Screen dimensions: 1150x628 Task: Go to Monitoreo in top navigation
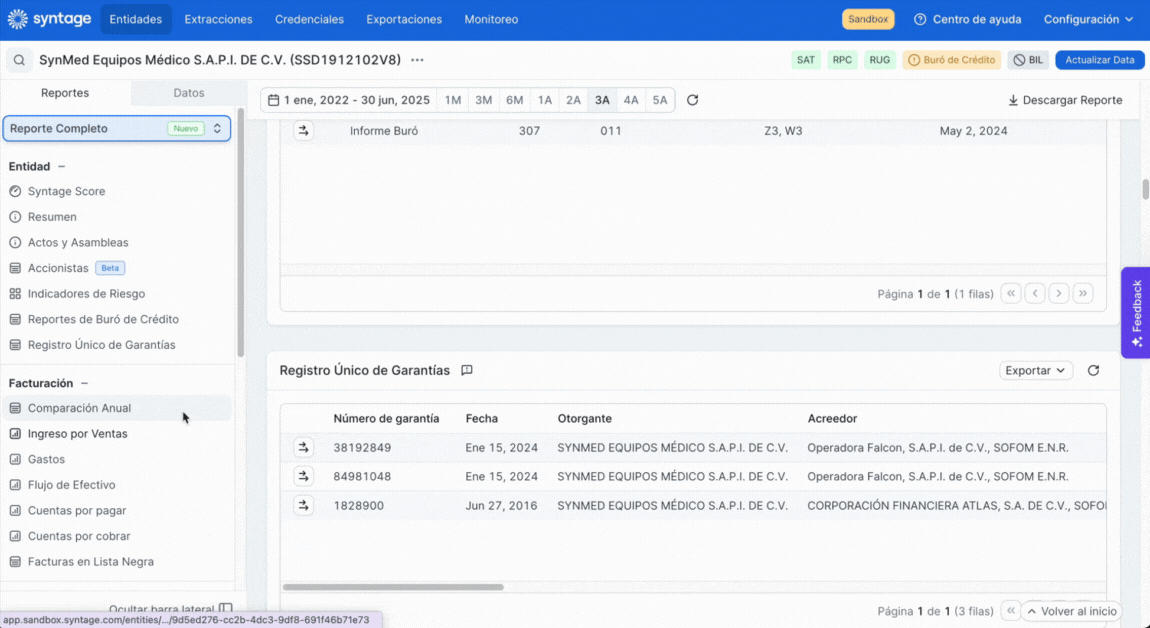pos(491,20)
